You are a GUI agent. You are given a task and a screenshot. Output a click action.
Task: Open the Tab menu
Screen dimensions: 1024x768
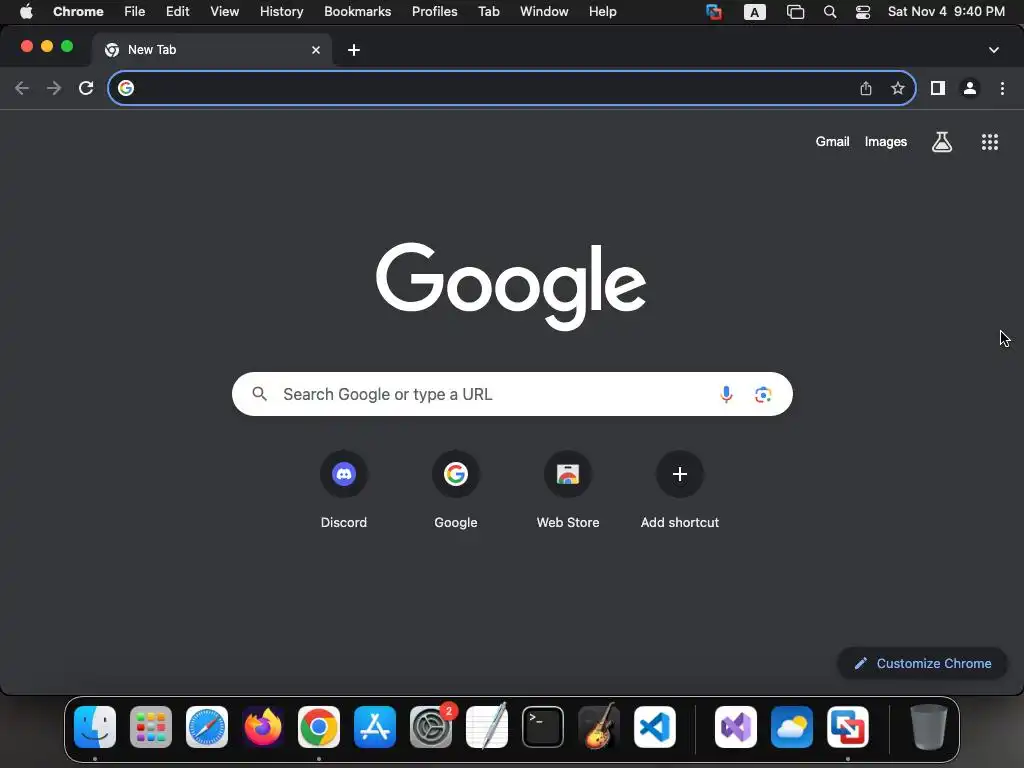tap(488, 12)
